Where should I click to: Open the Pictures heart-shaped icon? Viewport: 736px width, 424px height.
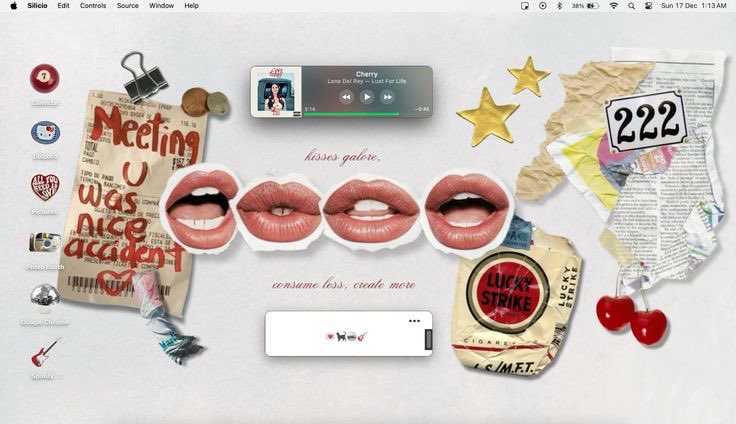(45, 187)
